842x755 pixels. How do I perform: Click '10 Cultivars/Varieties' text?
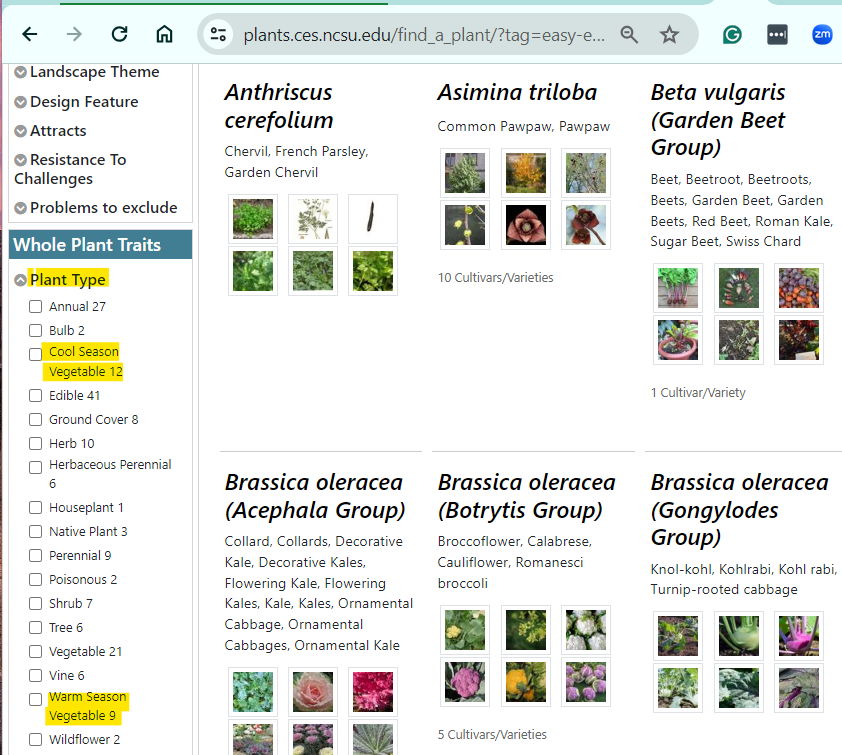tap(496, 278)
